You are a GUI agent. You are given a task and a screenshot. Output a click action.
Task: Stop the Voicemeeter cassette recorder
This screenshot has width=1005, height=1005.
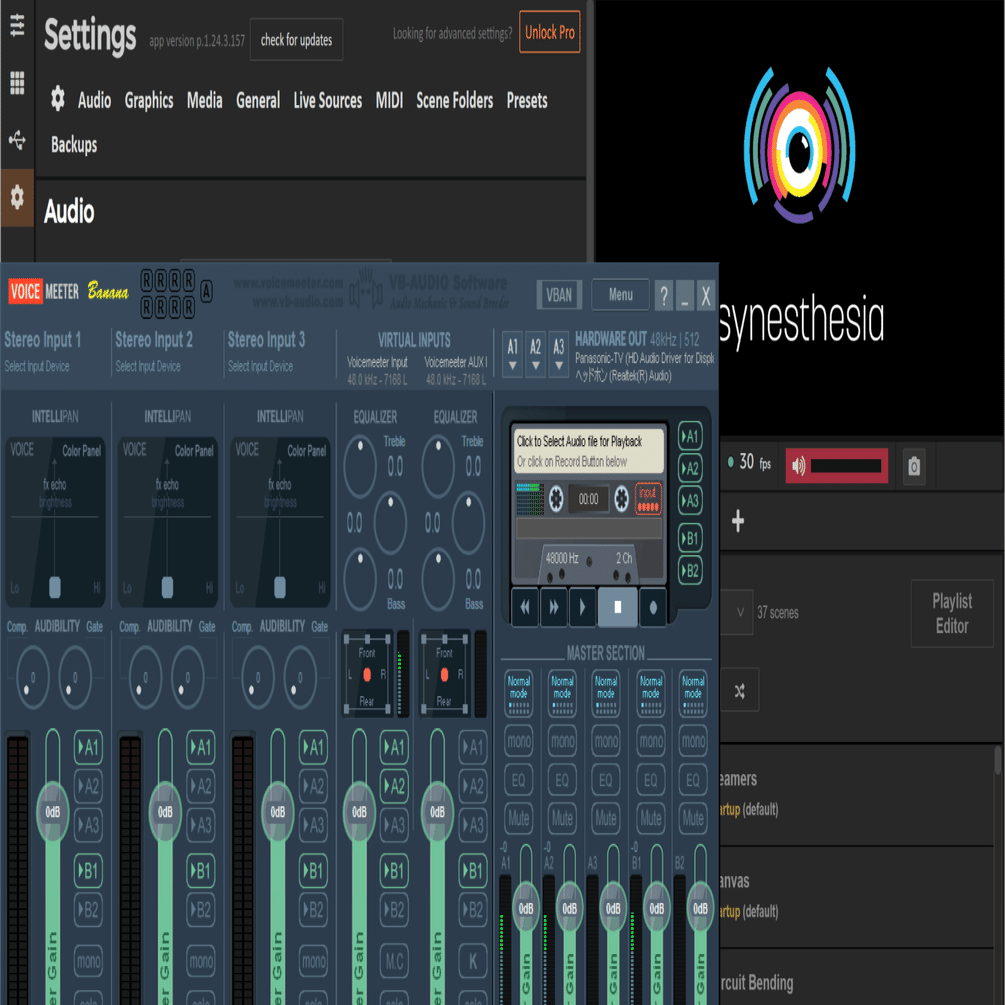(x=617, y=607)
